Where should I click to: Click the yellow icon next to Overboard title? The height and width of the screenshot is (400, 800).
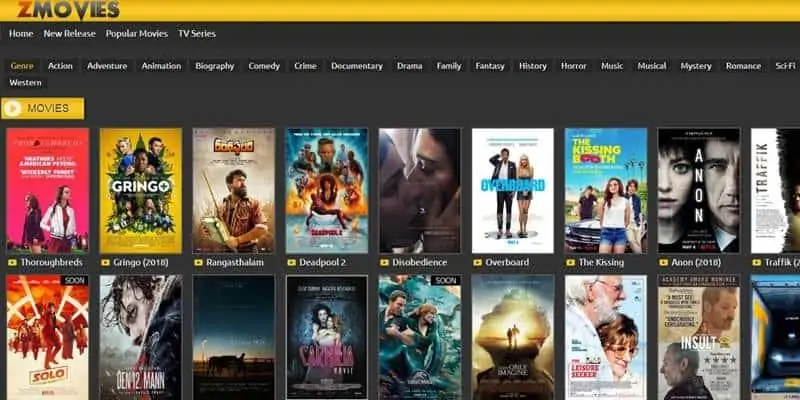(x=477, y=263)
